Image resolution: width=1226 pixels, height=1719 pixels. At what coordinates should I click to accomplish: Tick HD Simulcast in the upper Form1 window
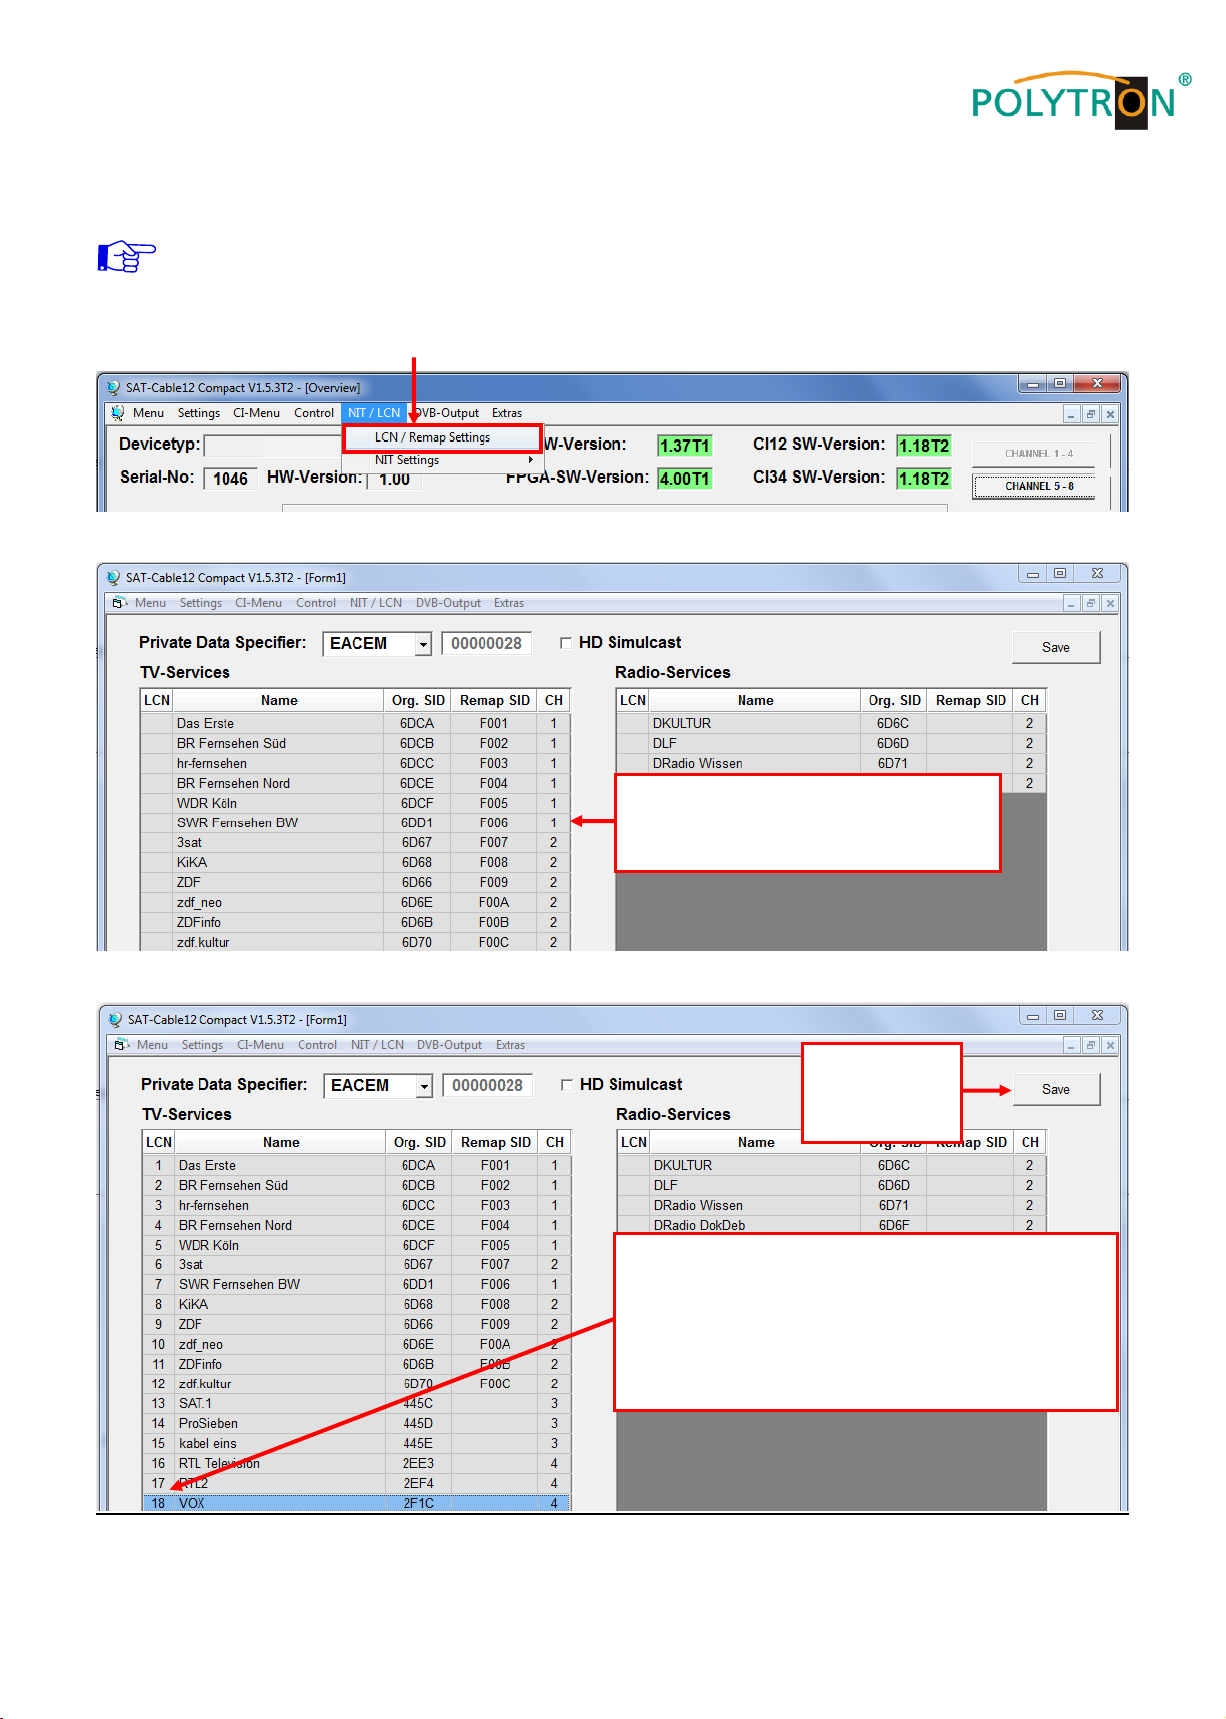pos(566,643)
